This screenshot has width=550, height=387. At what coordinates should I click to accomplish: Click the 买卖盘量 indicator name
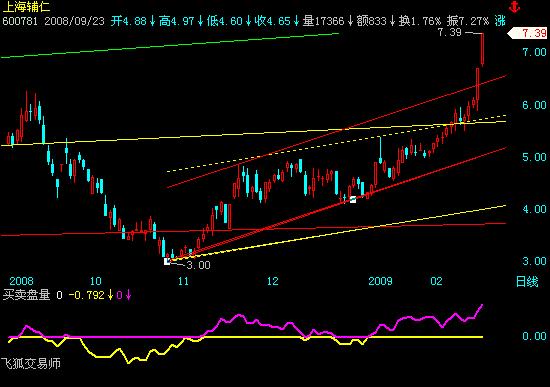tap(27, 295)
